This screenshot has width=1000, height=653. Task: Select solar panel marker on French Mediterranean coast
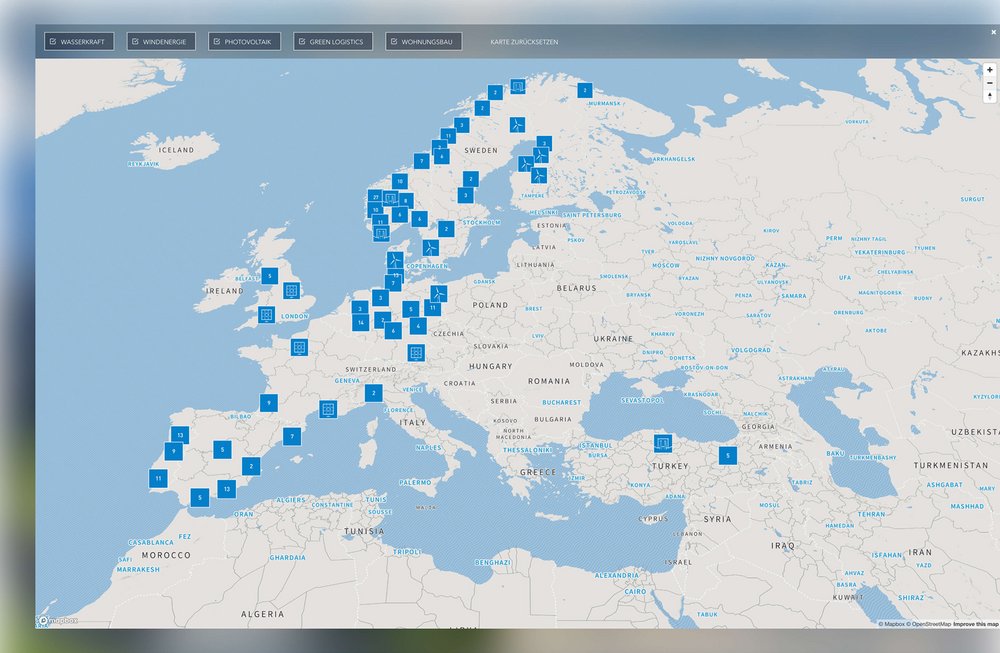pos(328,409)
